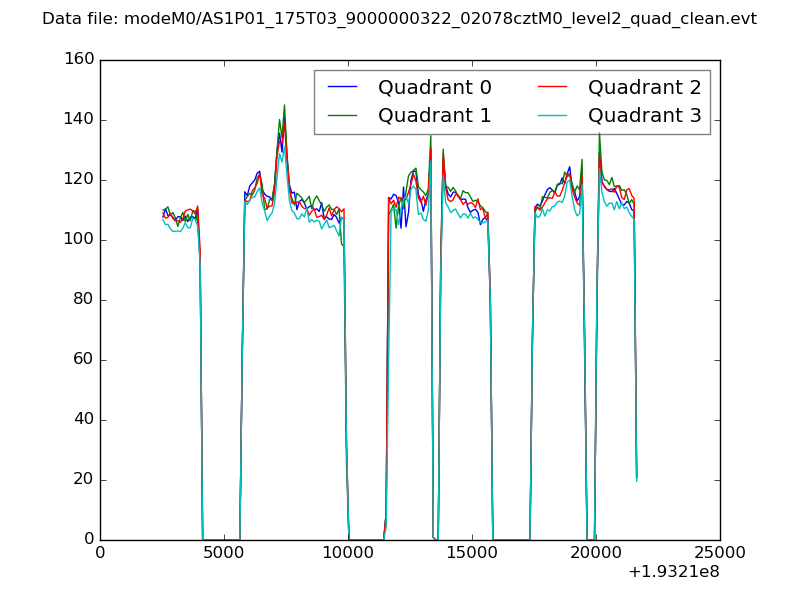Click the plot title with the data file name
The height and width of the screenshot is (600, 800).
pos(399,19)
